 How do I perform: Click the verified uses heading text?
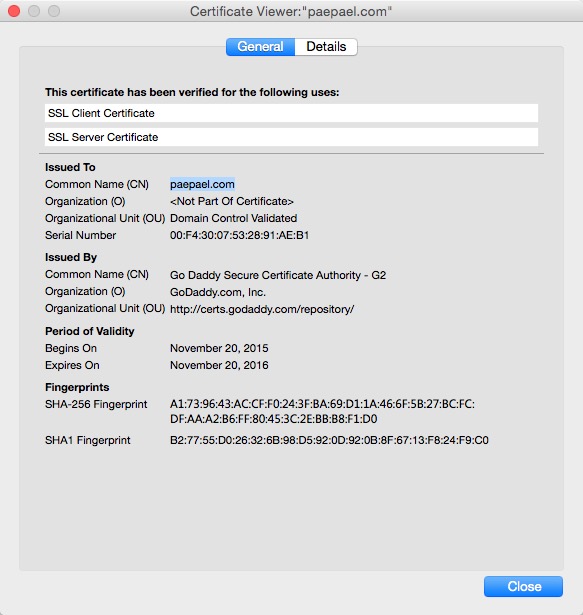(x=192, y=92)
